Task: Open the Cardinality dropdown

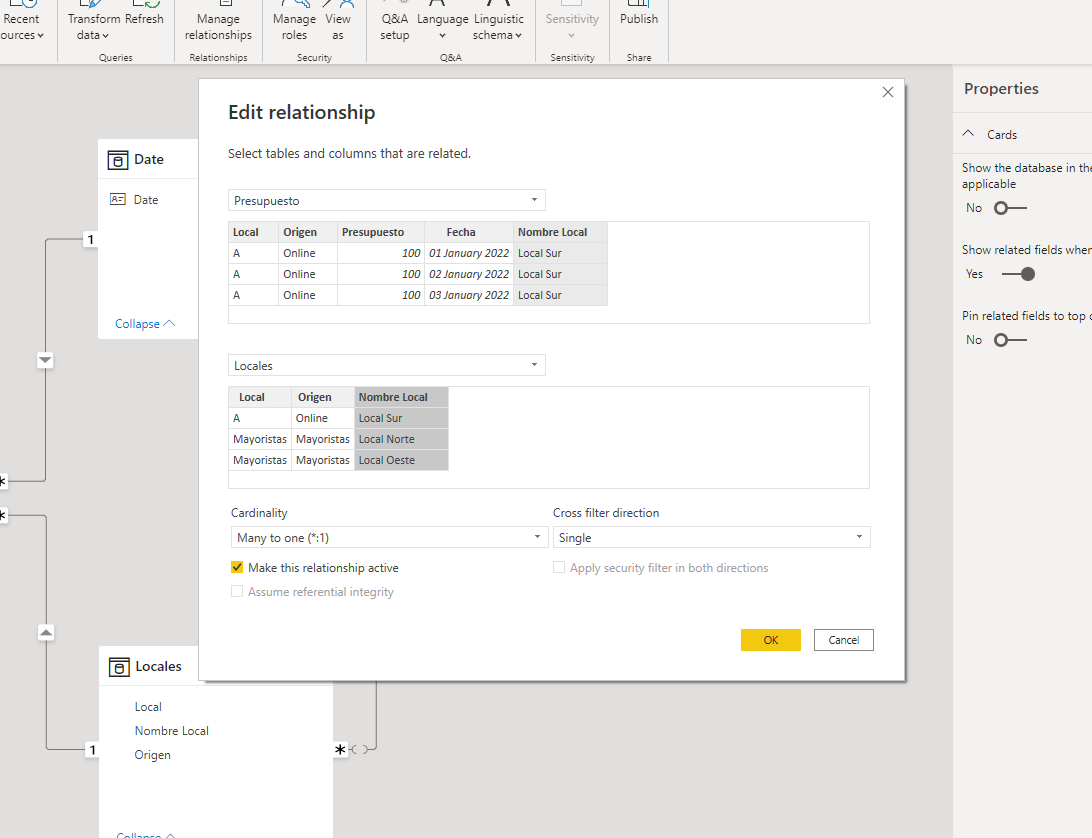Action: [389, 537]
